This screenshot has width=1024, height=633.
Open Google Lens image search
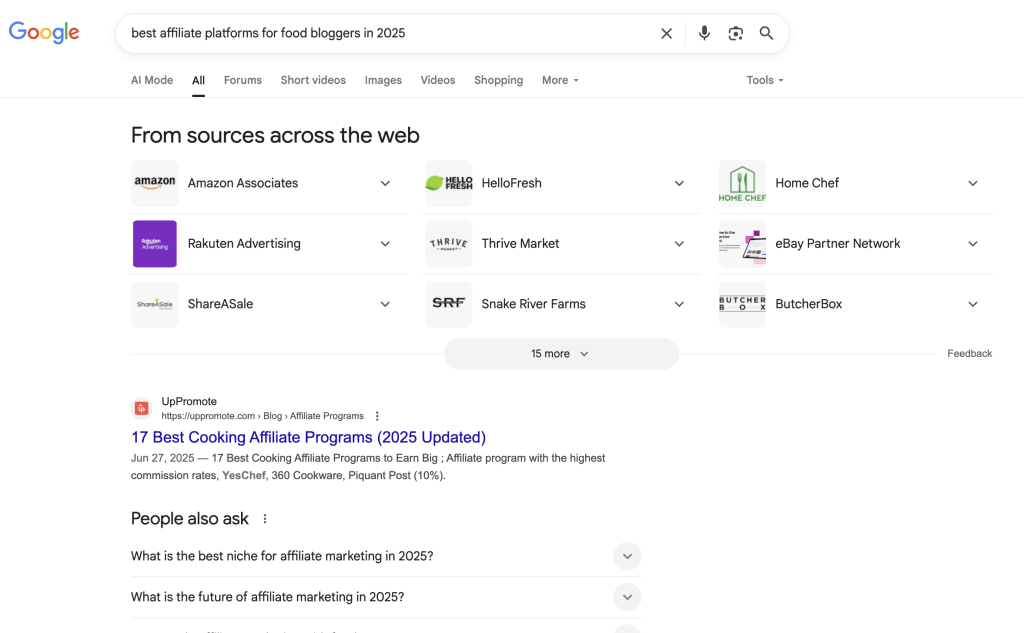[735, 33]
